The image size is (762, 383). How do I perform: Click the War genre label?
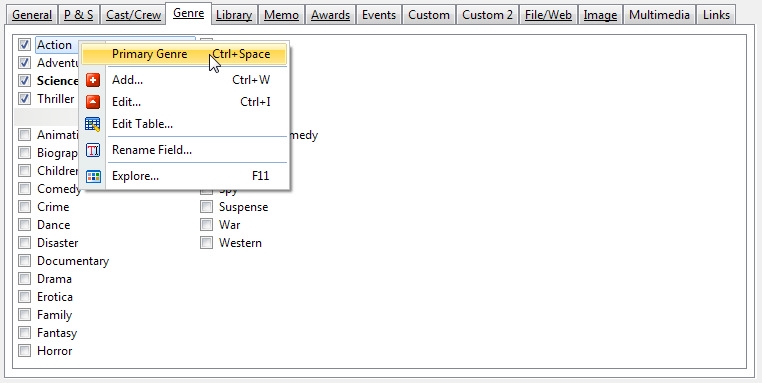(229, 225)
